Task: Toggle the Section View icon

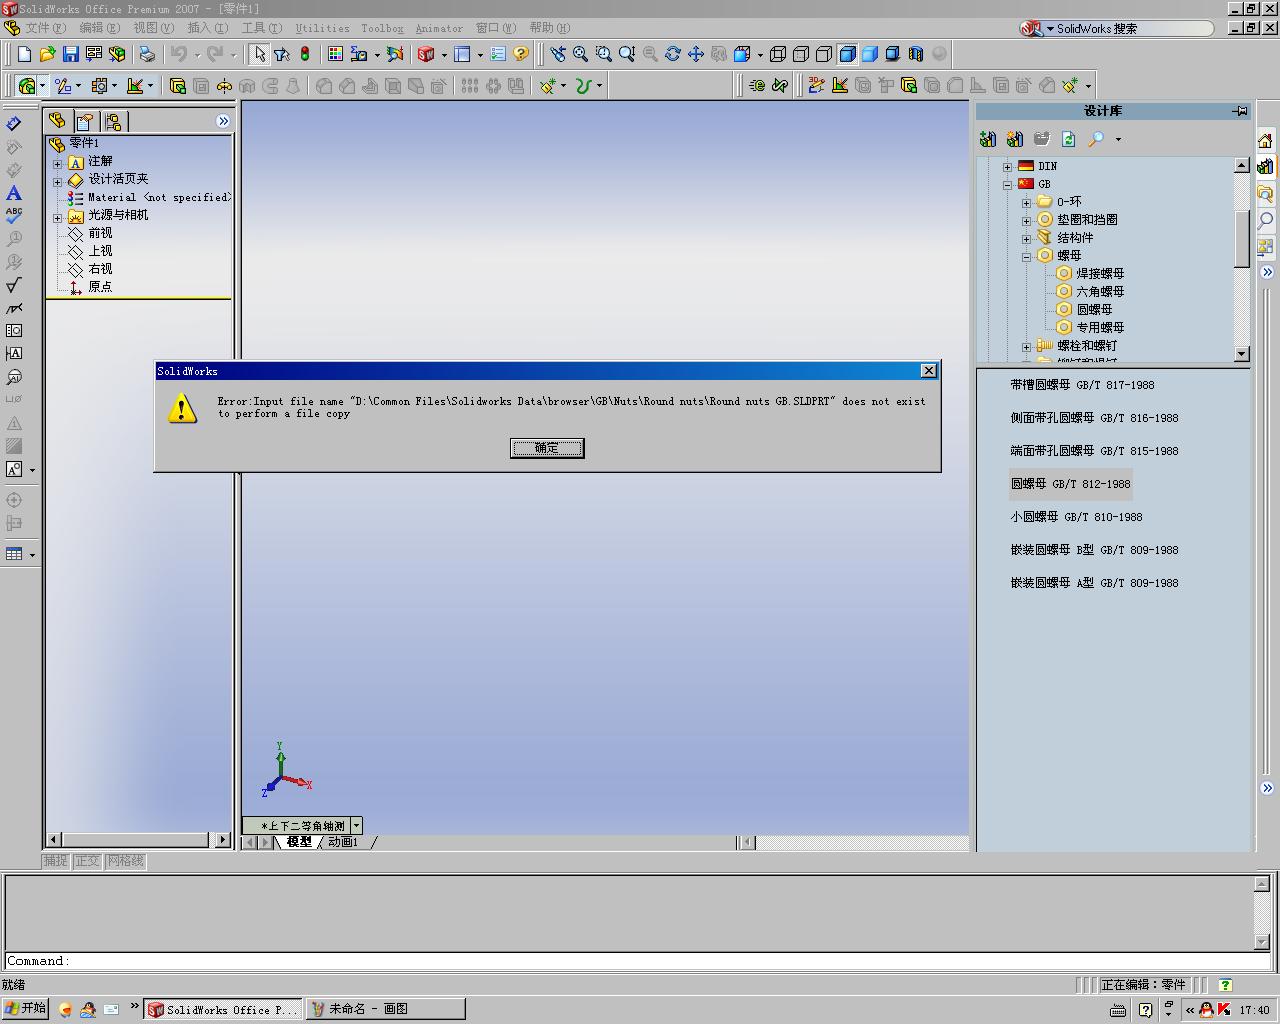Action: coord(916,54)
